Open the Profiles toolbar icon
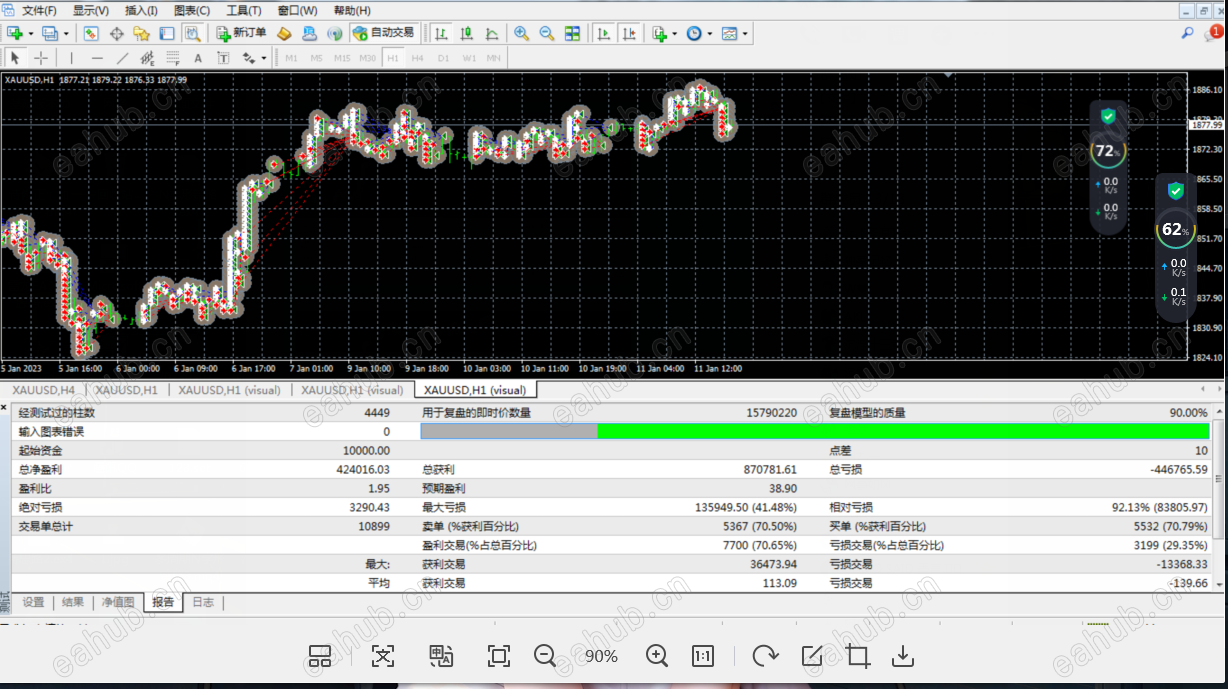The width and height of the screenshot is (1228, 689). pos(49,33)
